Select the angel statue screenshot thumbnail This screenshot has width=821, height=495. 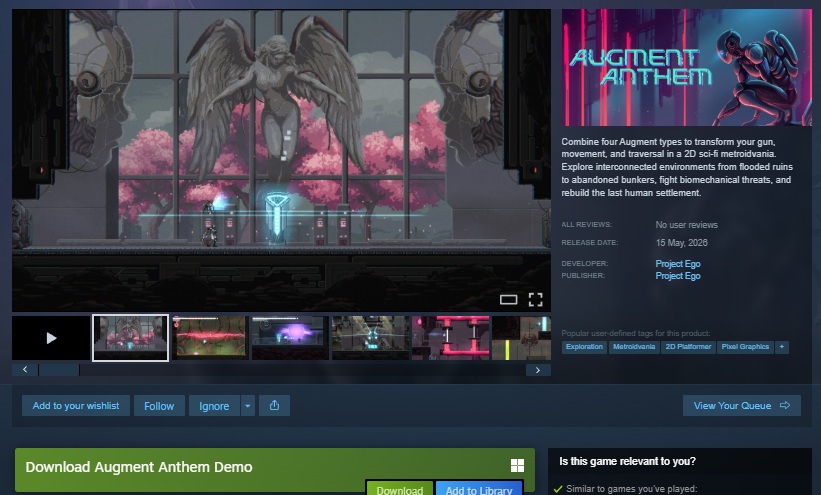point(130,338)
